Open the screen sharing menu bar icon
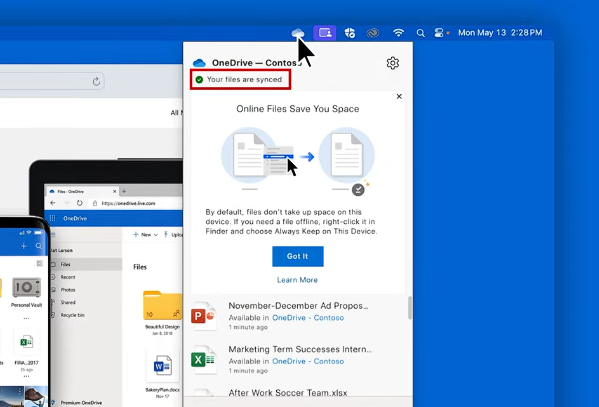The height and width of the screenshot is (407, 599). tap(325, 33)
